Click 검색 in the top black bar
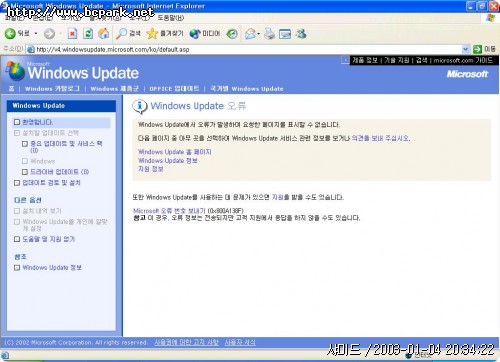 pos(421,60)
